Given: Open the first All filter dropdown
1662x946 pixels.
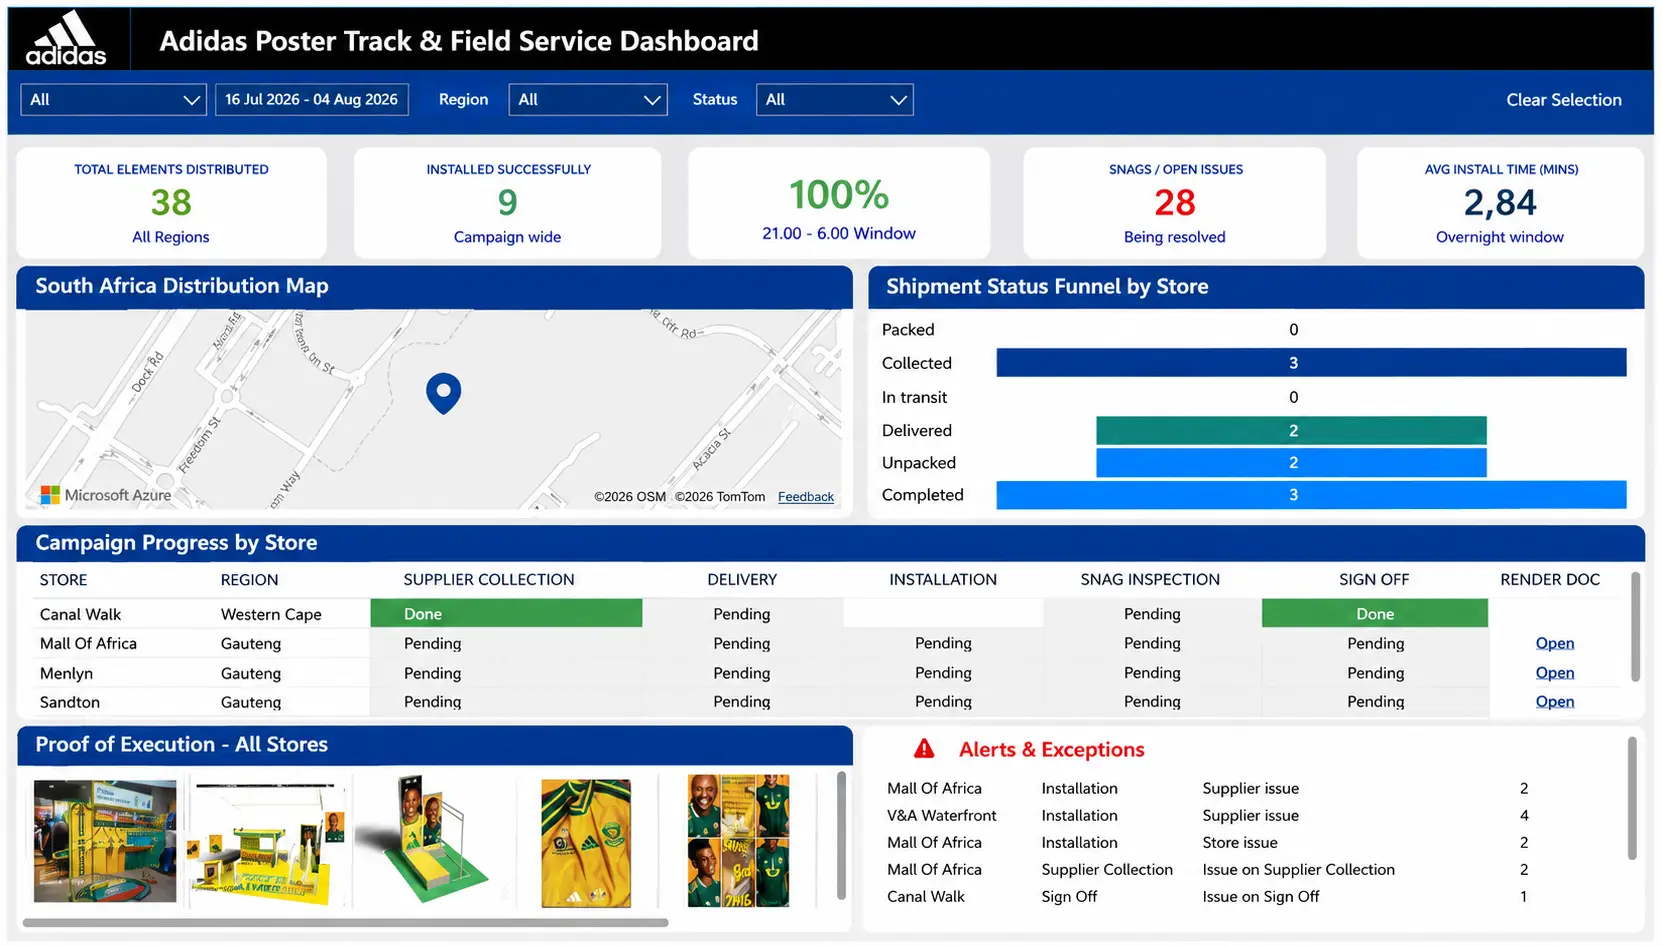Looking at the screenshot, I should tap(113, 100).
